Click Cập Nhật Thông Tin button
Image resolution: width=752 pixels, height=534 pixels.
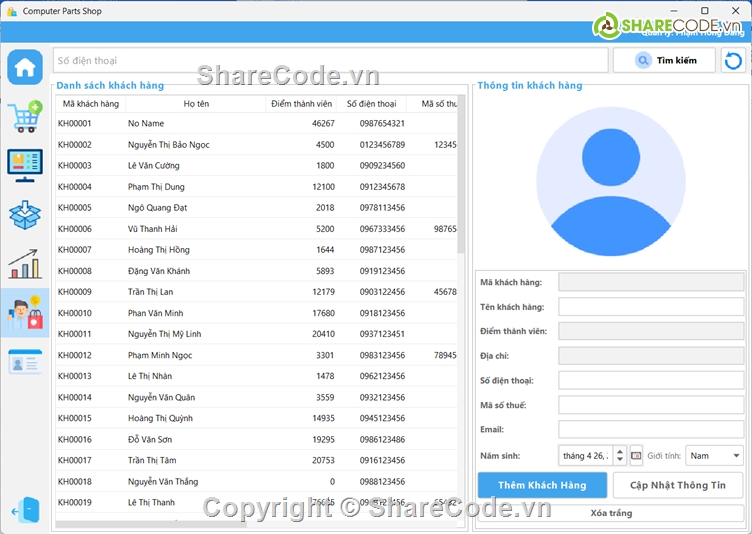(678, 485)
